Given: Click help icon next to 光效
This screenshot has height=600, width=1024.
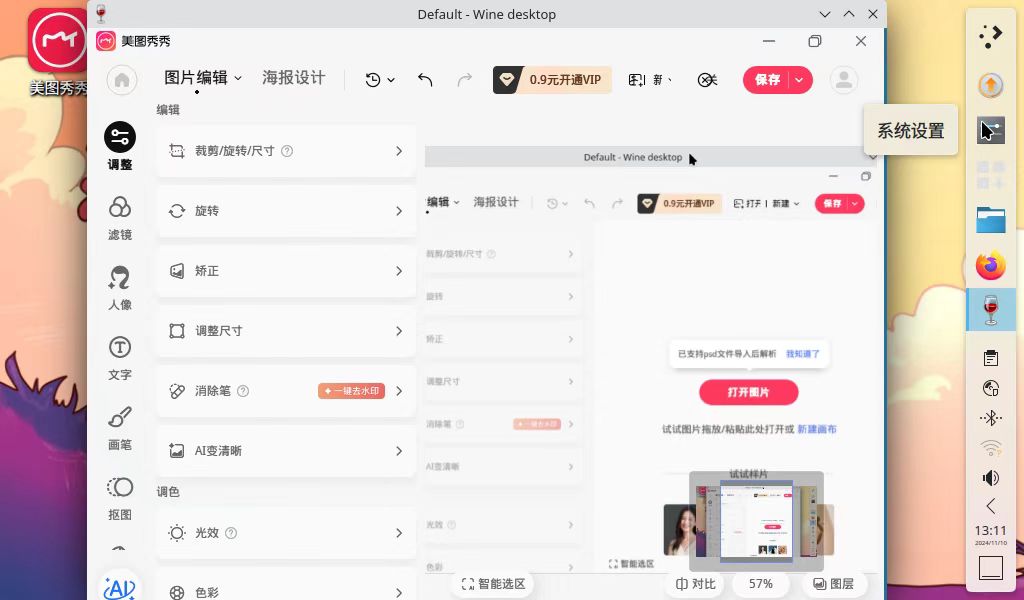Looking at the screenshot, I should click(231, 533).
